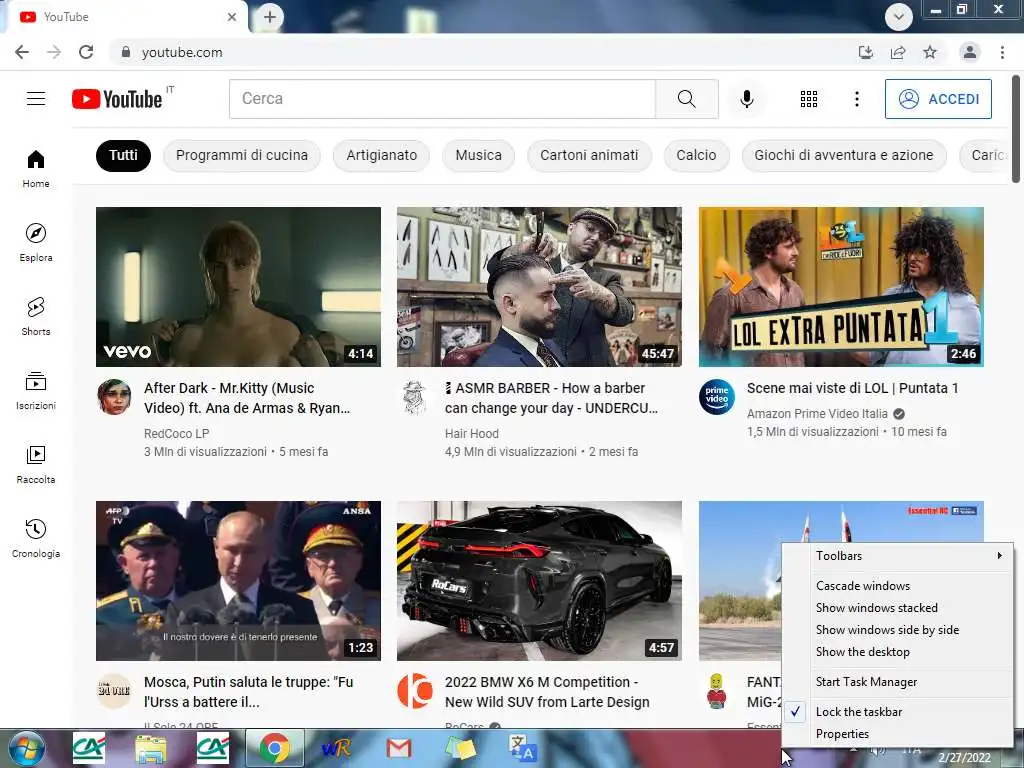The image size is (1024, 768).
Task: Click the page vertical scrollbar thumb
Action: pyautogui.click(x=1016, y=129)
